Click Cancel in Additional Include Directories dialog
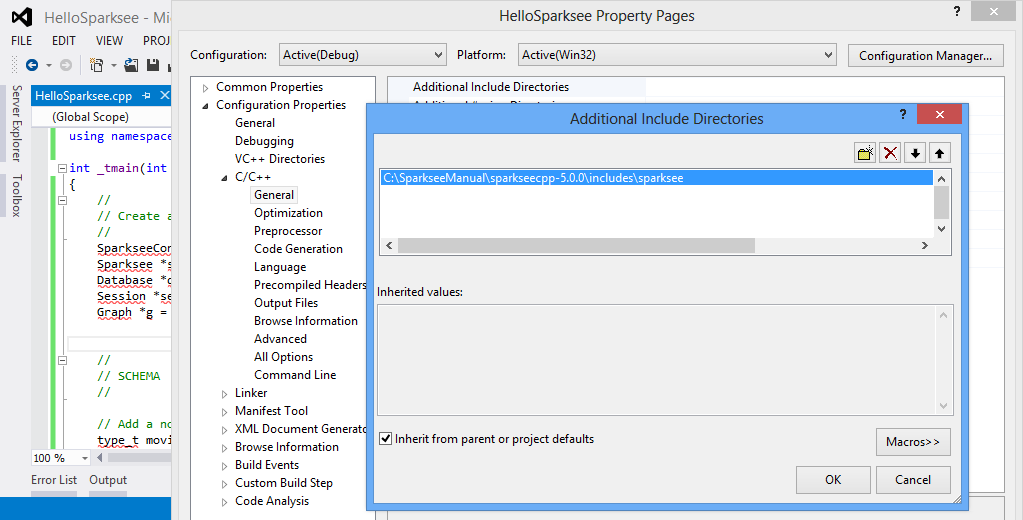This screenshot has width=1023, height=520. pyautogui.click(x=913, y=480)
